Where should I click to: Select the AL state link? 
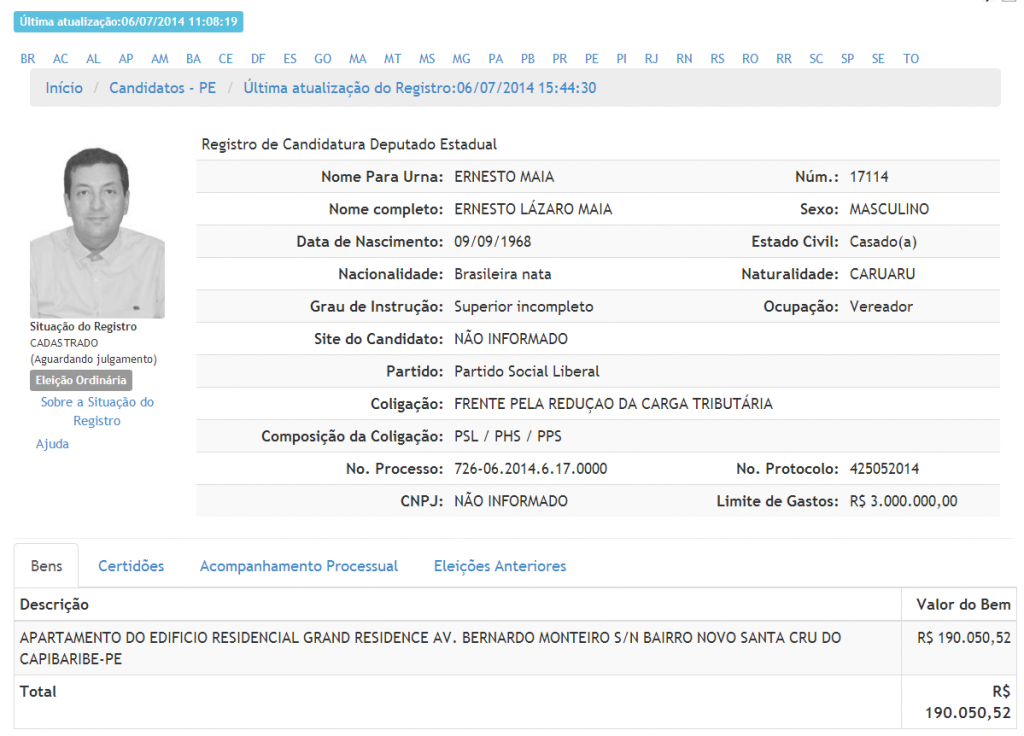[x=93, y=59]
